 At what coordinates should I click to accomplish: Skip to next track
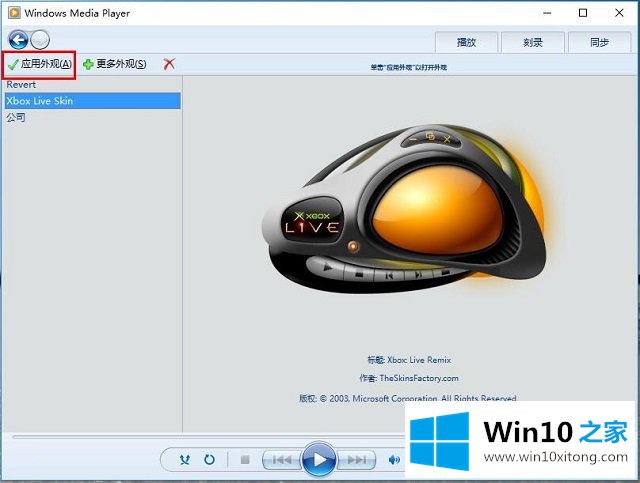(356, 460)
